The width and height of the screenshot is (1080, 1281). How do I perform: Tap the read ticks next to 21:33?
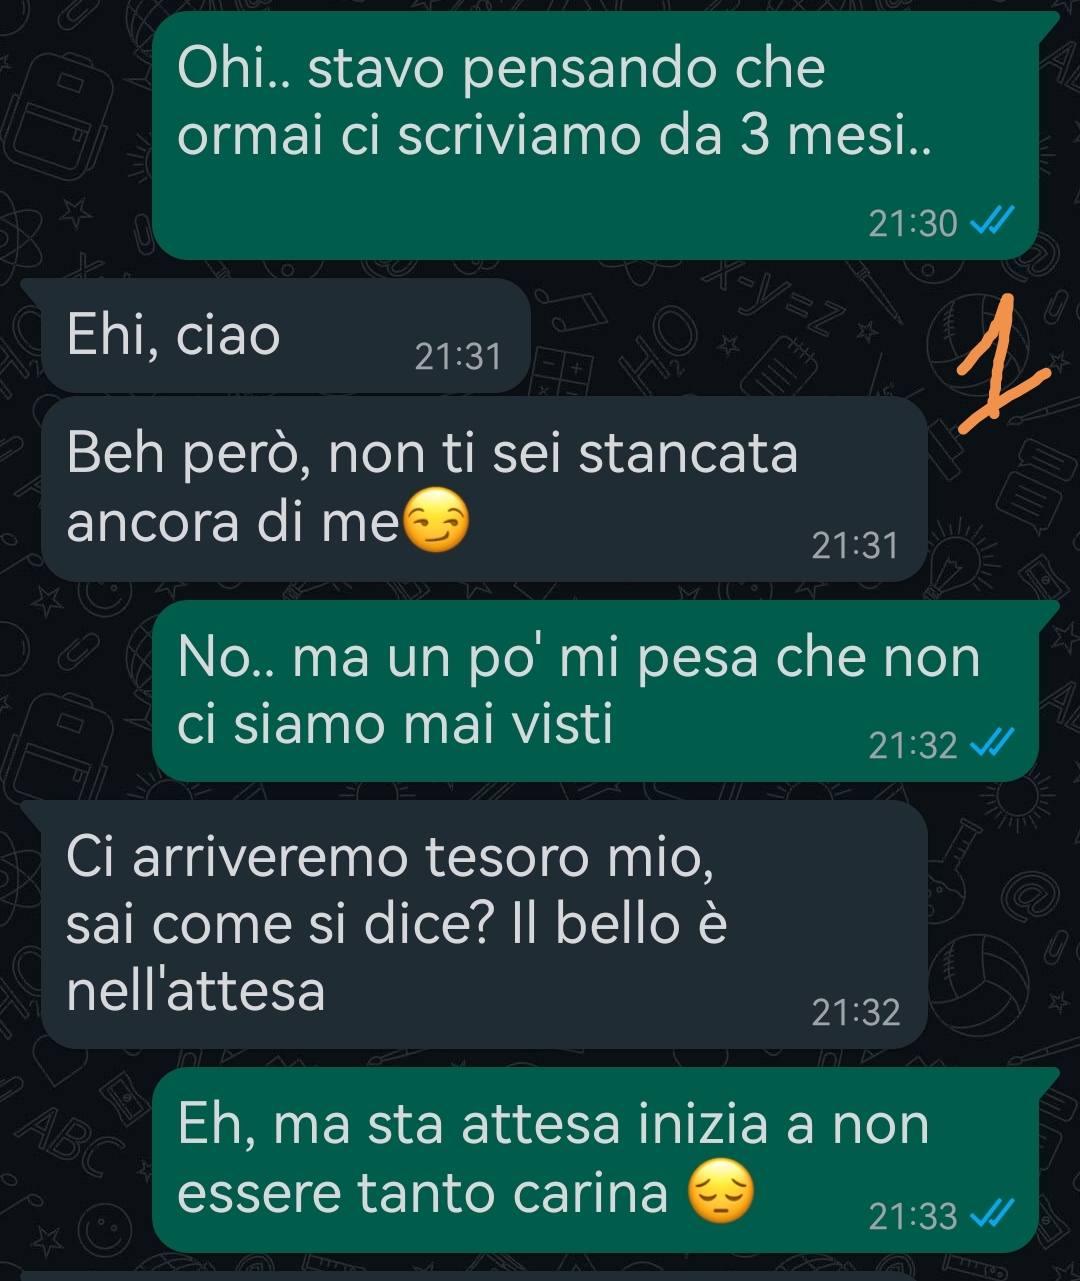tap(993, 1215)
